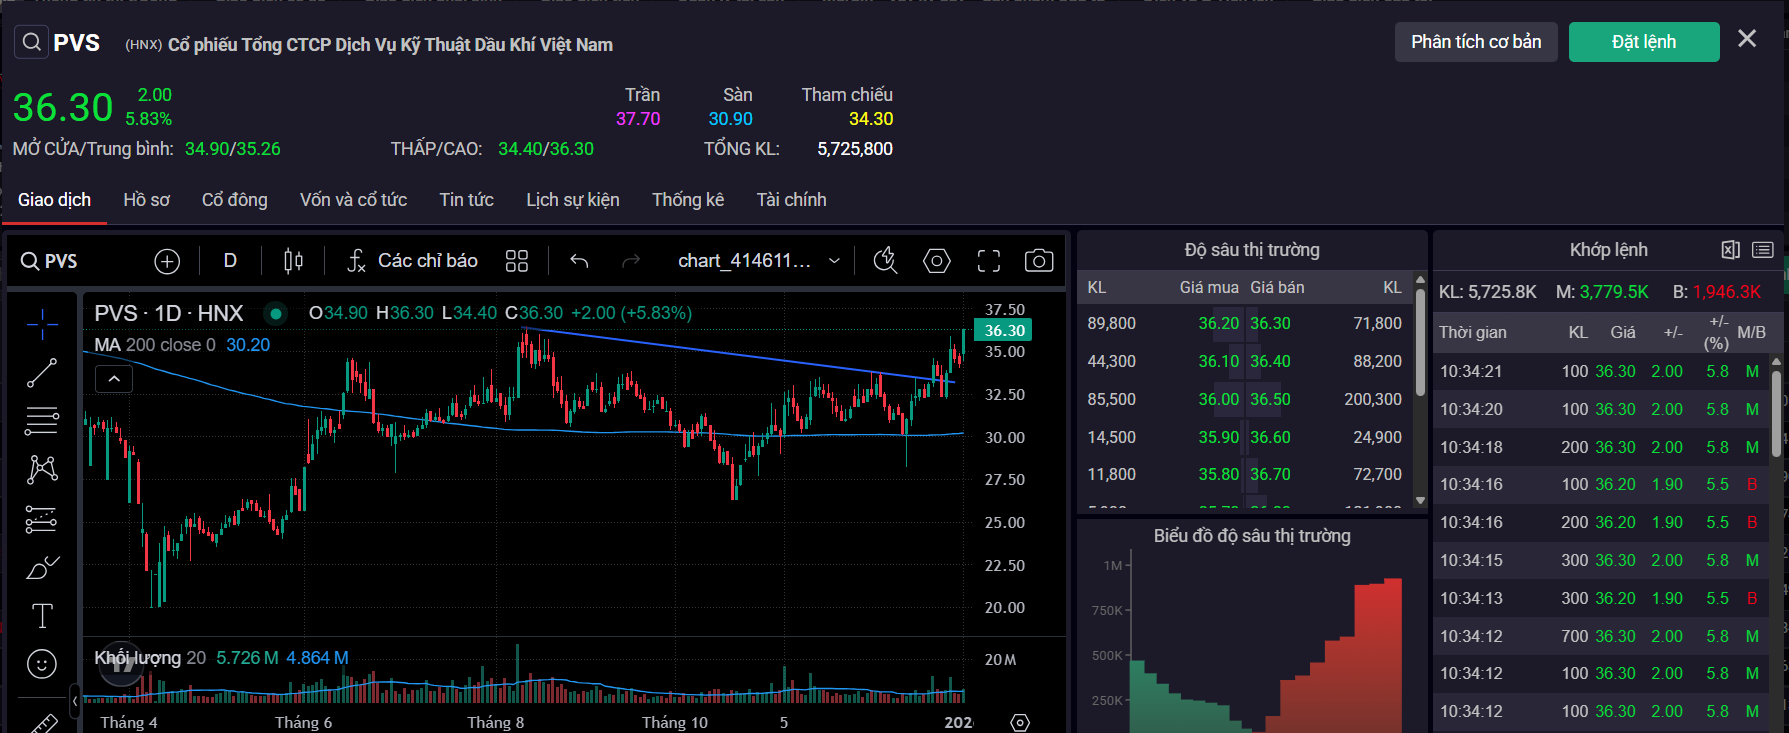The image size is (1789, 733).
Task: Select ask price 36.50 with 200,300 volume
Action: (x=1270, y=400)
